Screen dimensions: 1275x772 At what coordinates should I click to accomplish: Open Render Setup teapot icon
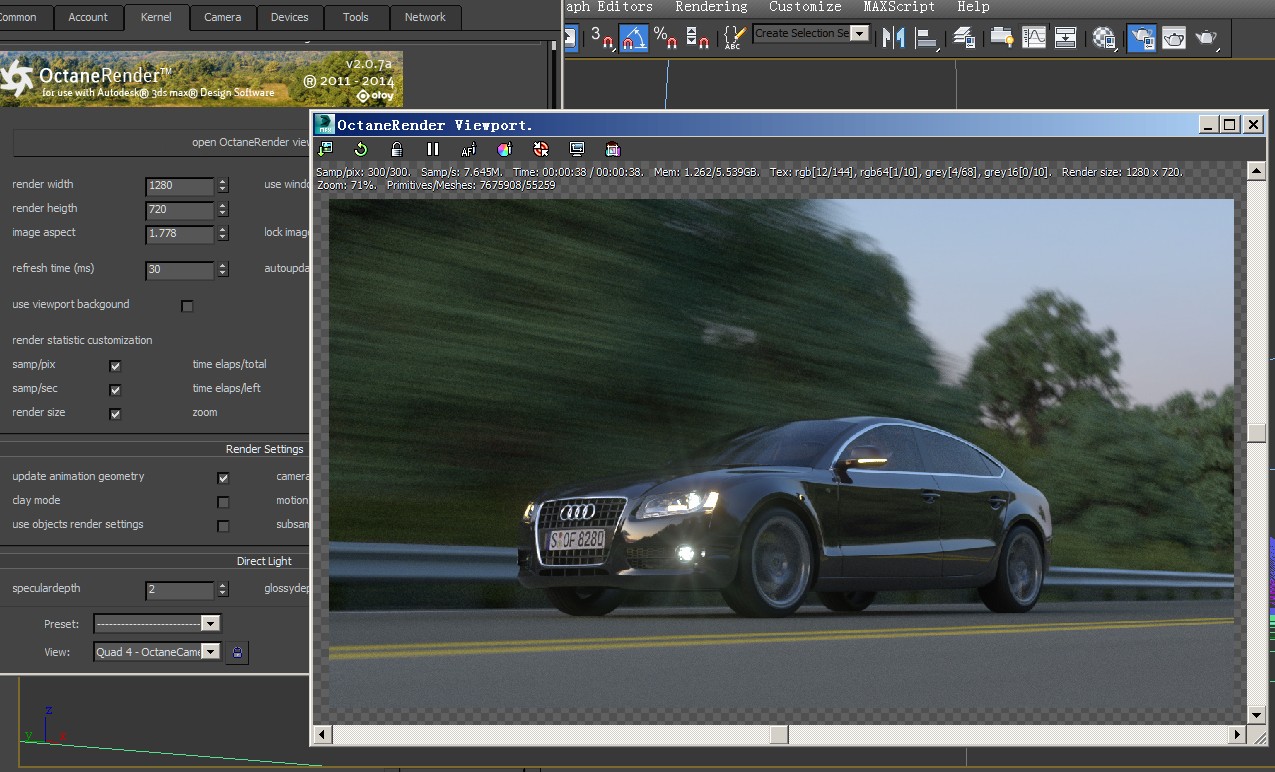point(1141,38)
